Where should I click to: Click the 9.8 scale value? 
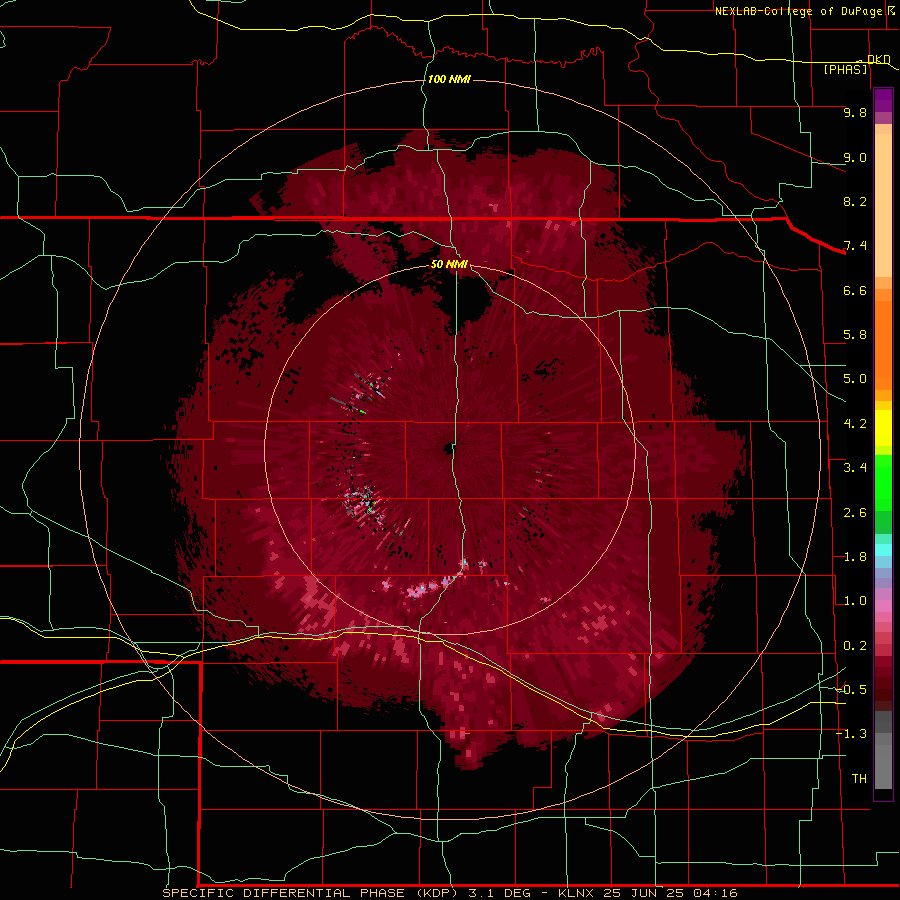[x=855, y=112]
